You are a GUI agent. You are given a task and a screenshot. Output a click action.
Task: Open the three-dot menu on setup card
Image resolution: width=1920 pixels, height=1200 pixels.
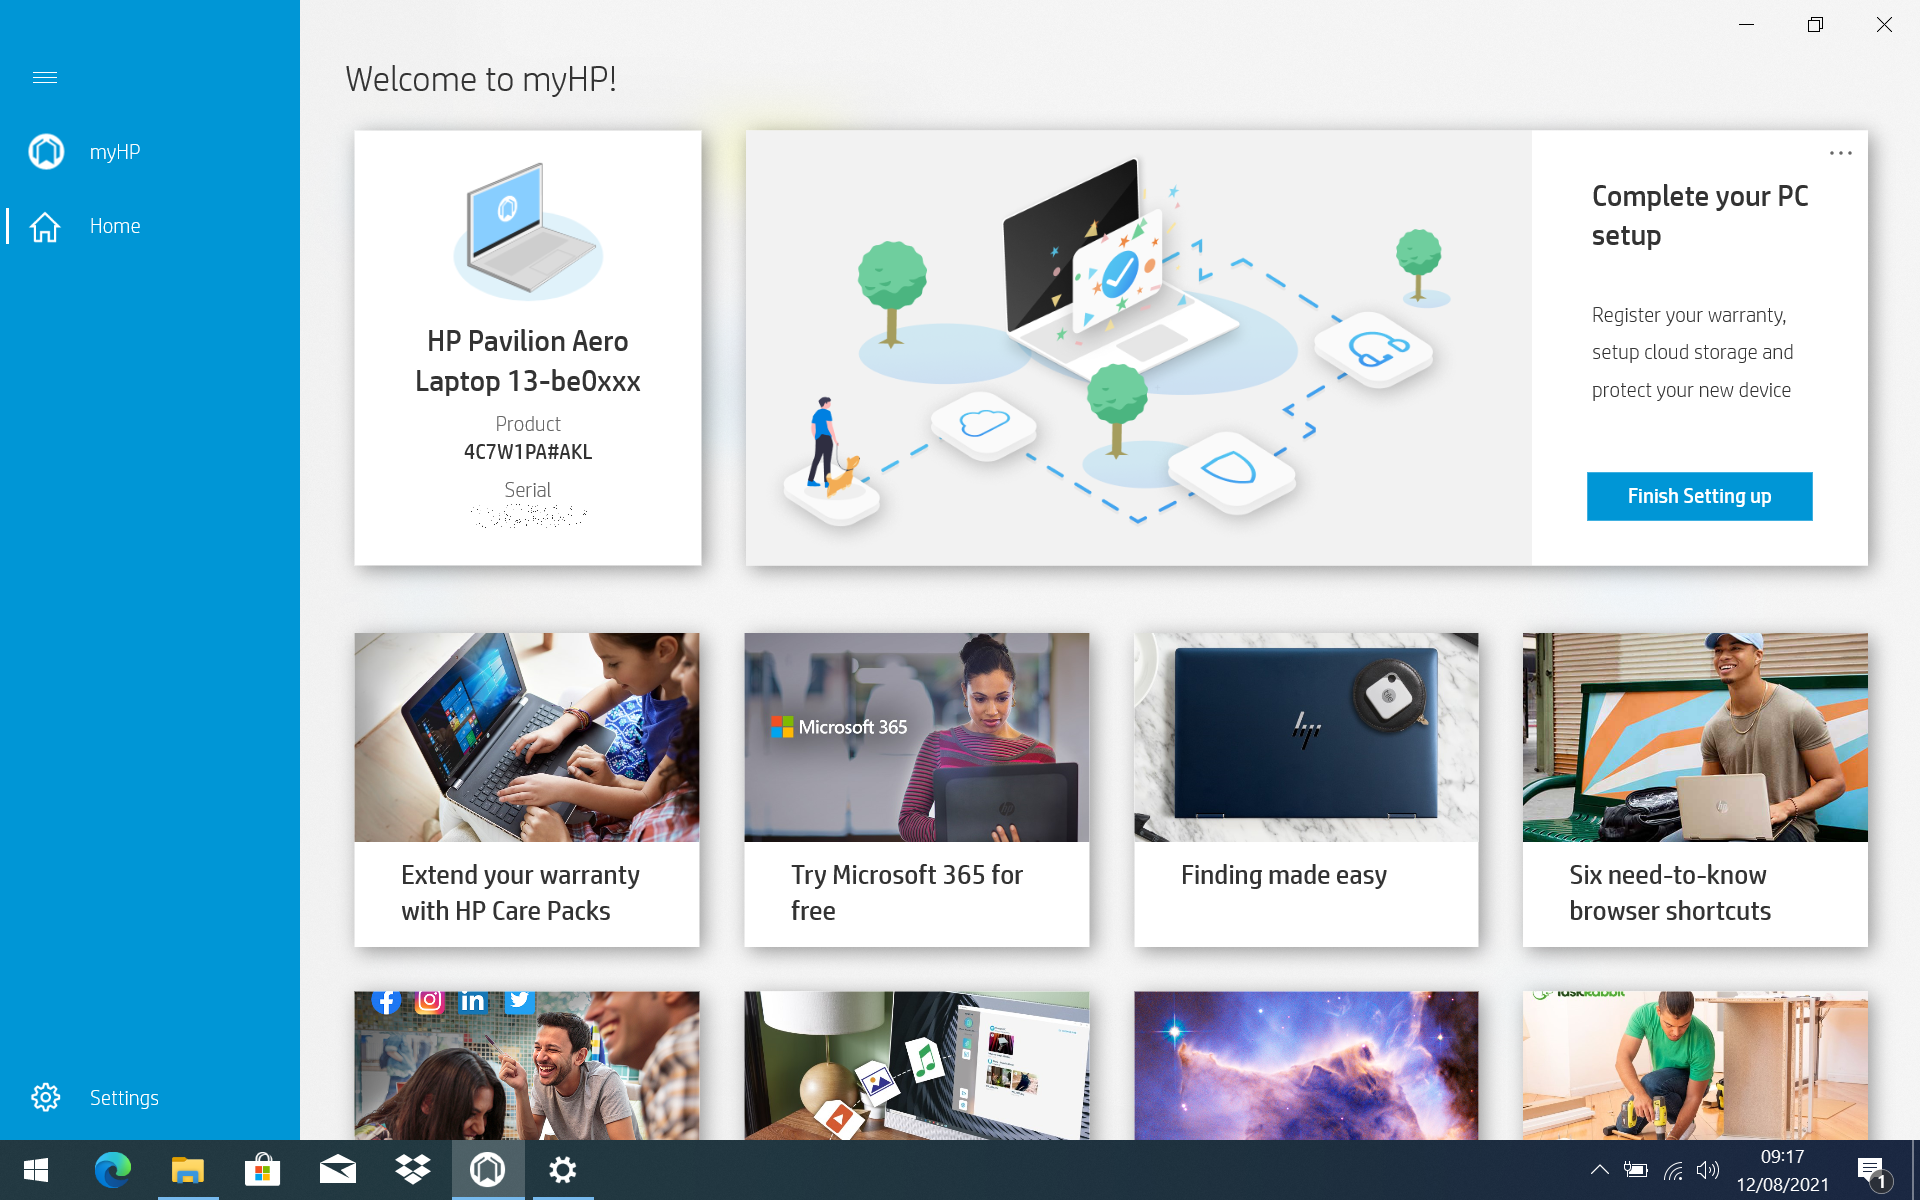point(1840,153)
